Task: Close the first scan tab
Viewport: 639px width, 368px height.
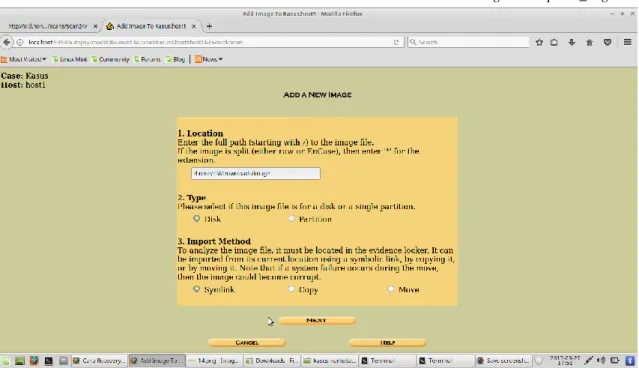Action: click(x=95, y=26)
